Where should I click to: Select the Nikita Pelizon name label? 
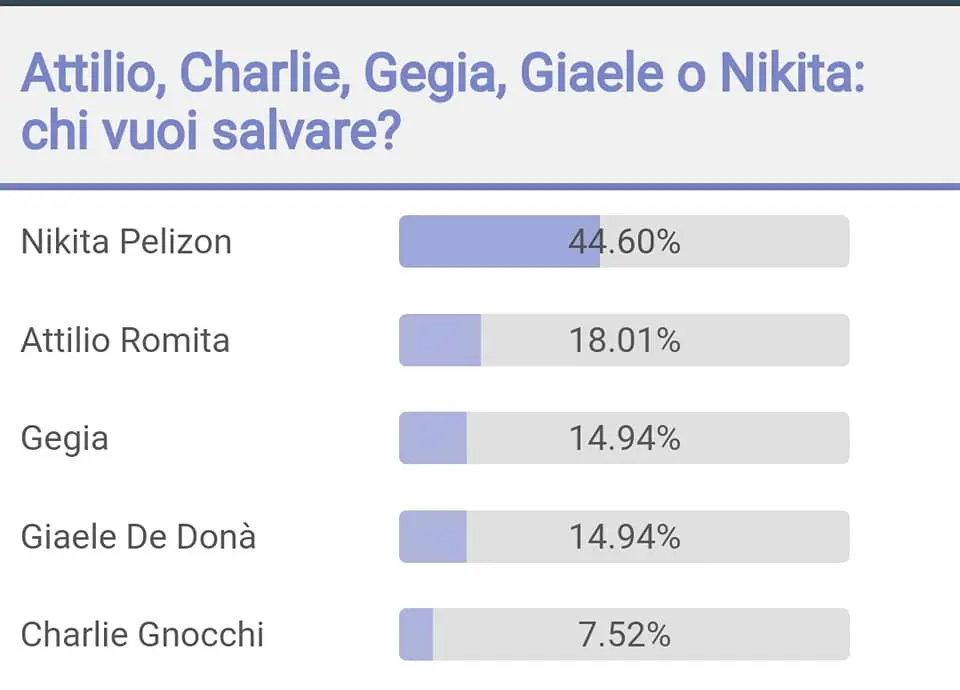click(x=126, y=242)
